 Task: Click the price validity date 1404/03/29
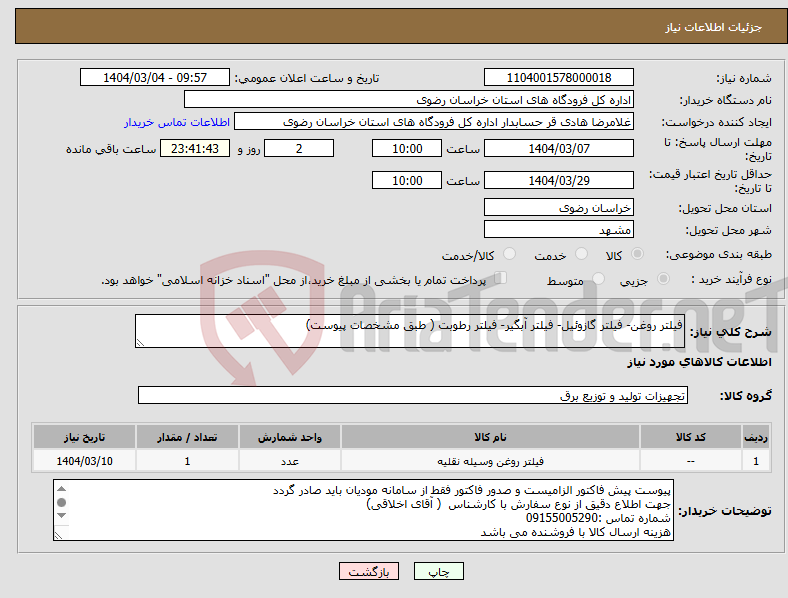coord(558,180)
